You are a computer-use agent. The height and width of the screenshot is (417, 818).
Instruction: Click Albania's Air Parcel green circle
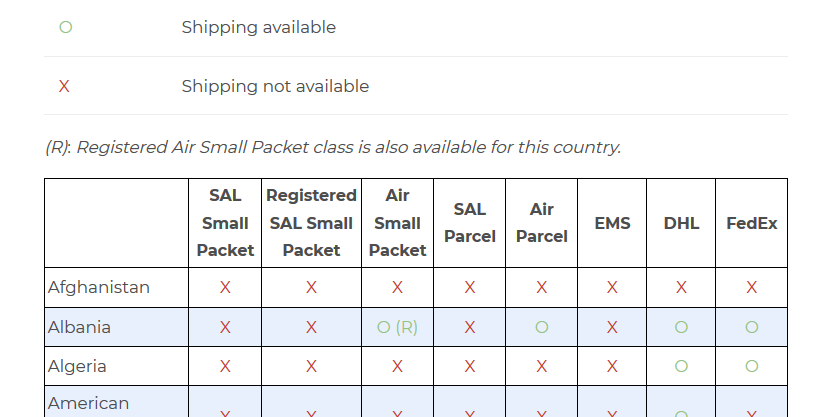click(x=541, y=327)
